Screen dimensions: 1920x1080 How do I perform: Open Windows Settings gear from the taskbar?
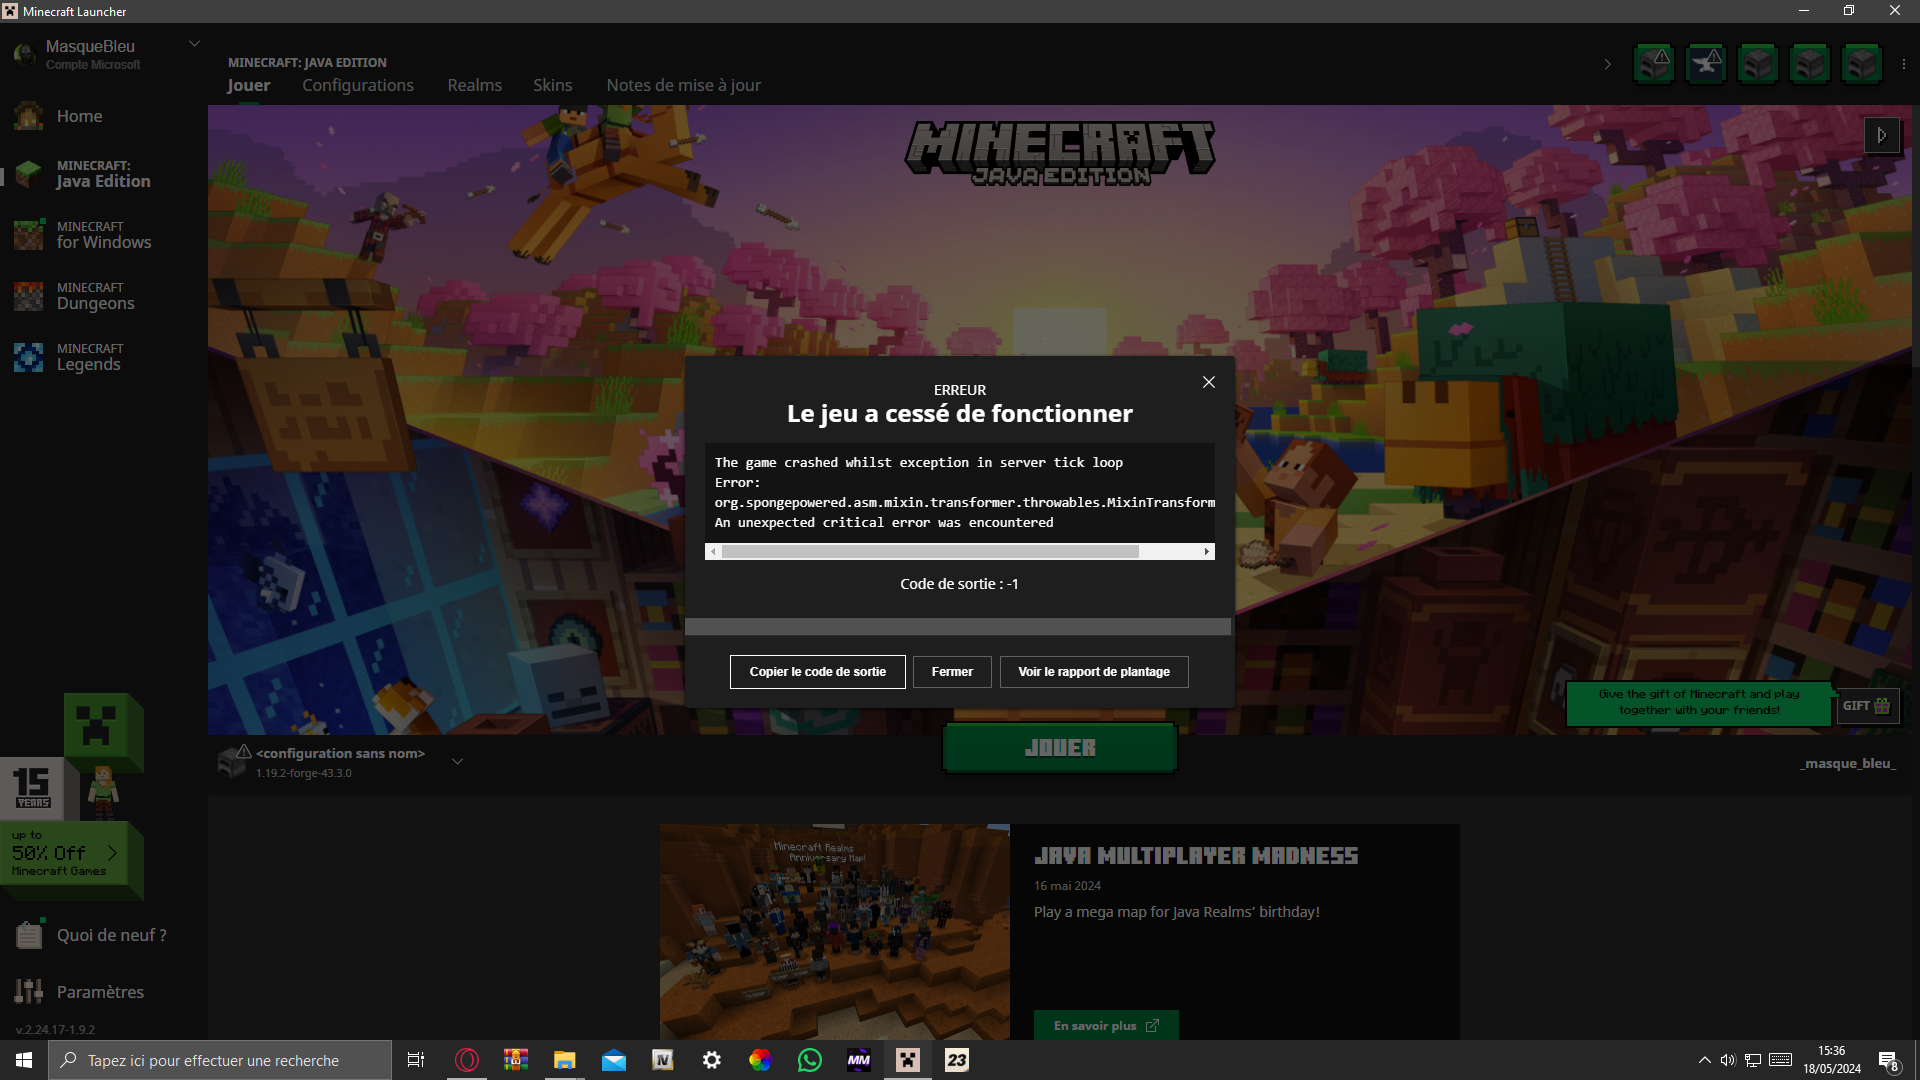(712, 1060)
